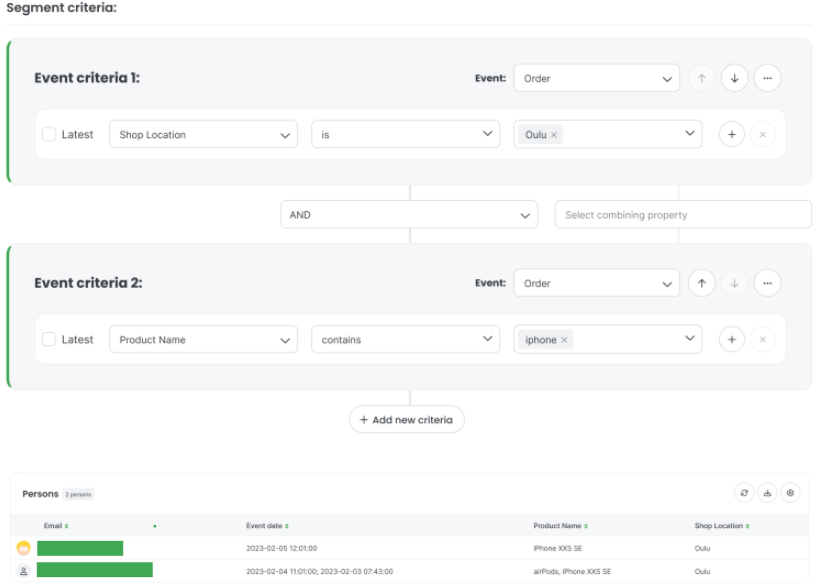Click Oulu location in first person row
This screenshot has width=824, height=586.
point(702,548)
